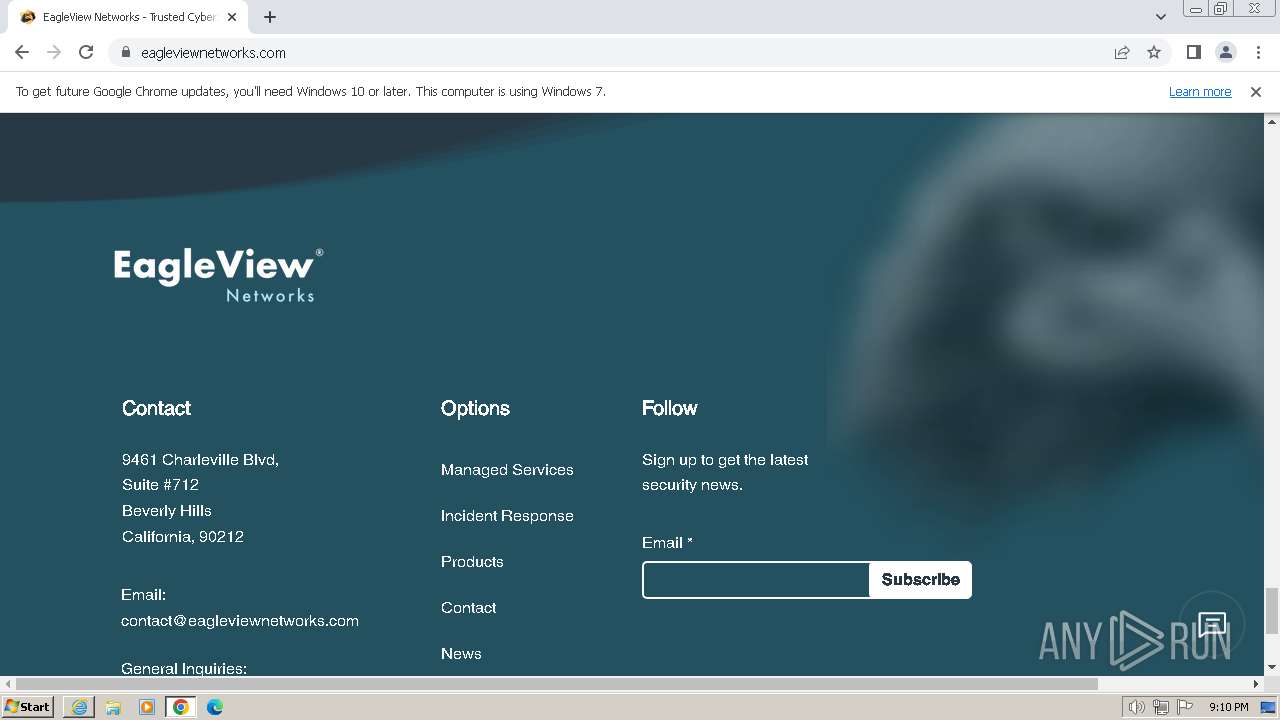Click the horizontal scrollbar left arrow
The width and height of the screenshot is (1280, 720).
pyautogui.click(x=8, y=684)
